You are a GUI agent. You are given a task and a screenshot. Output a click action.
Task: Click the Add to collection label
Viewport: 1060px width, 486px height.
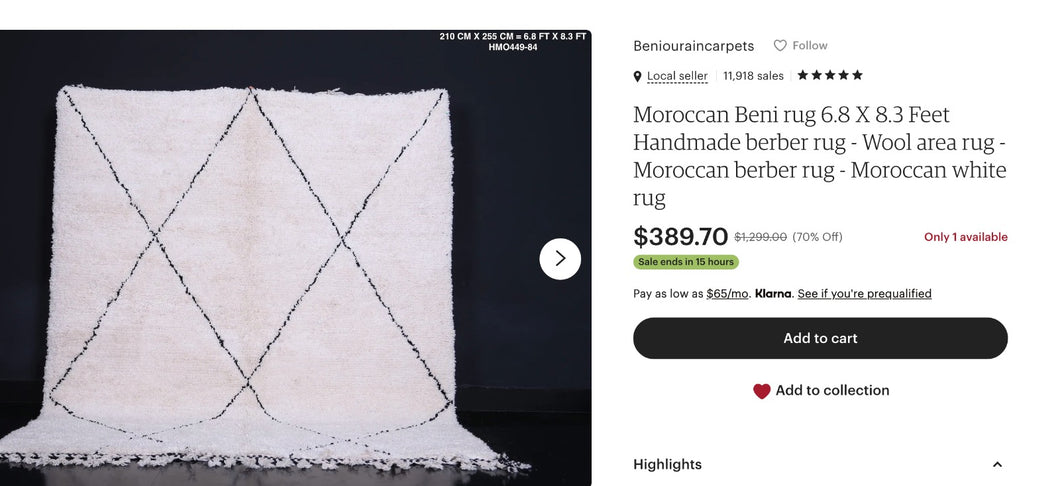coord(832,391)
